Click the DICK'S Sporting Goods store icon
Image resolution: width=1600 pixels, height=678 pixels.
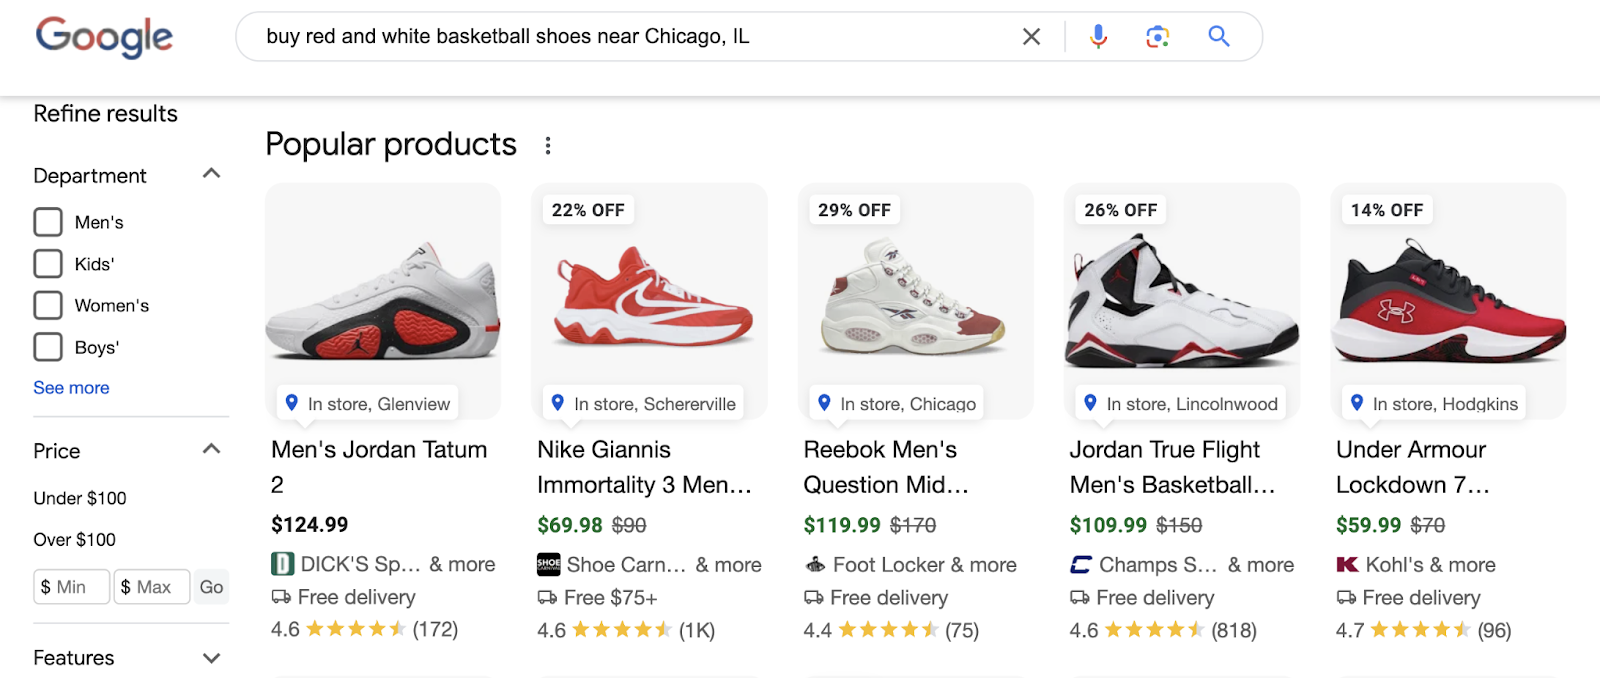point(282,564)
